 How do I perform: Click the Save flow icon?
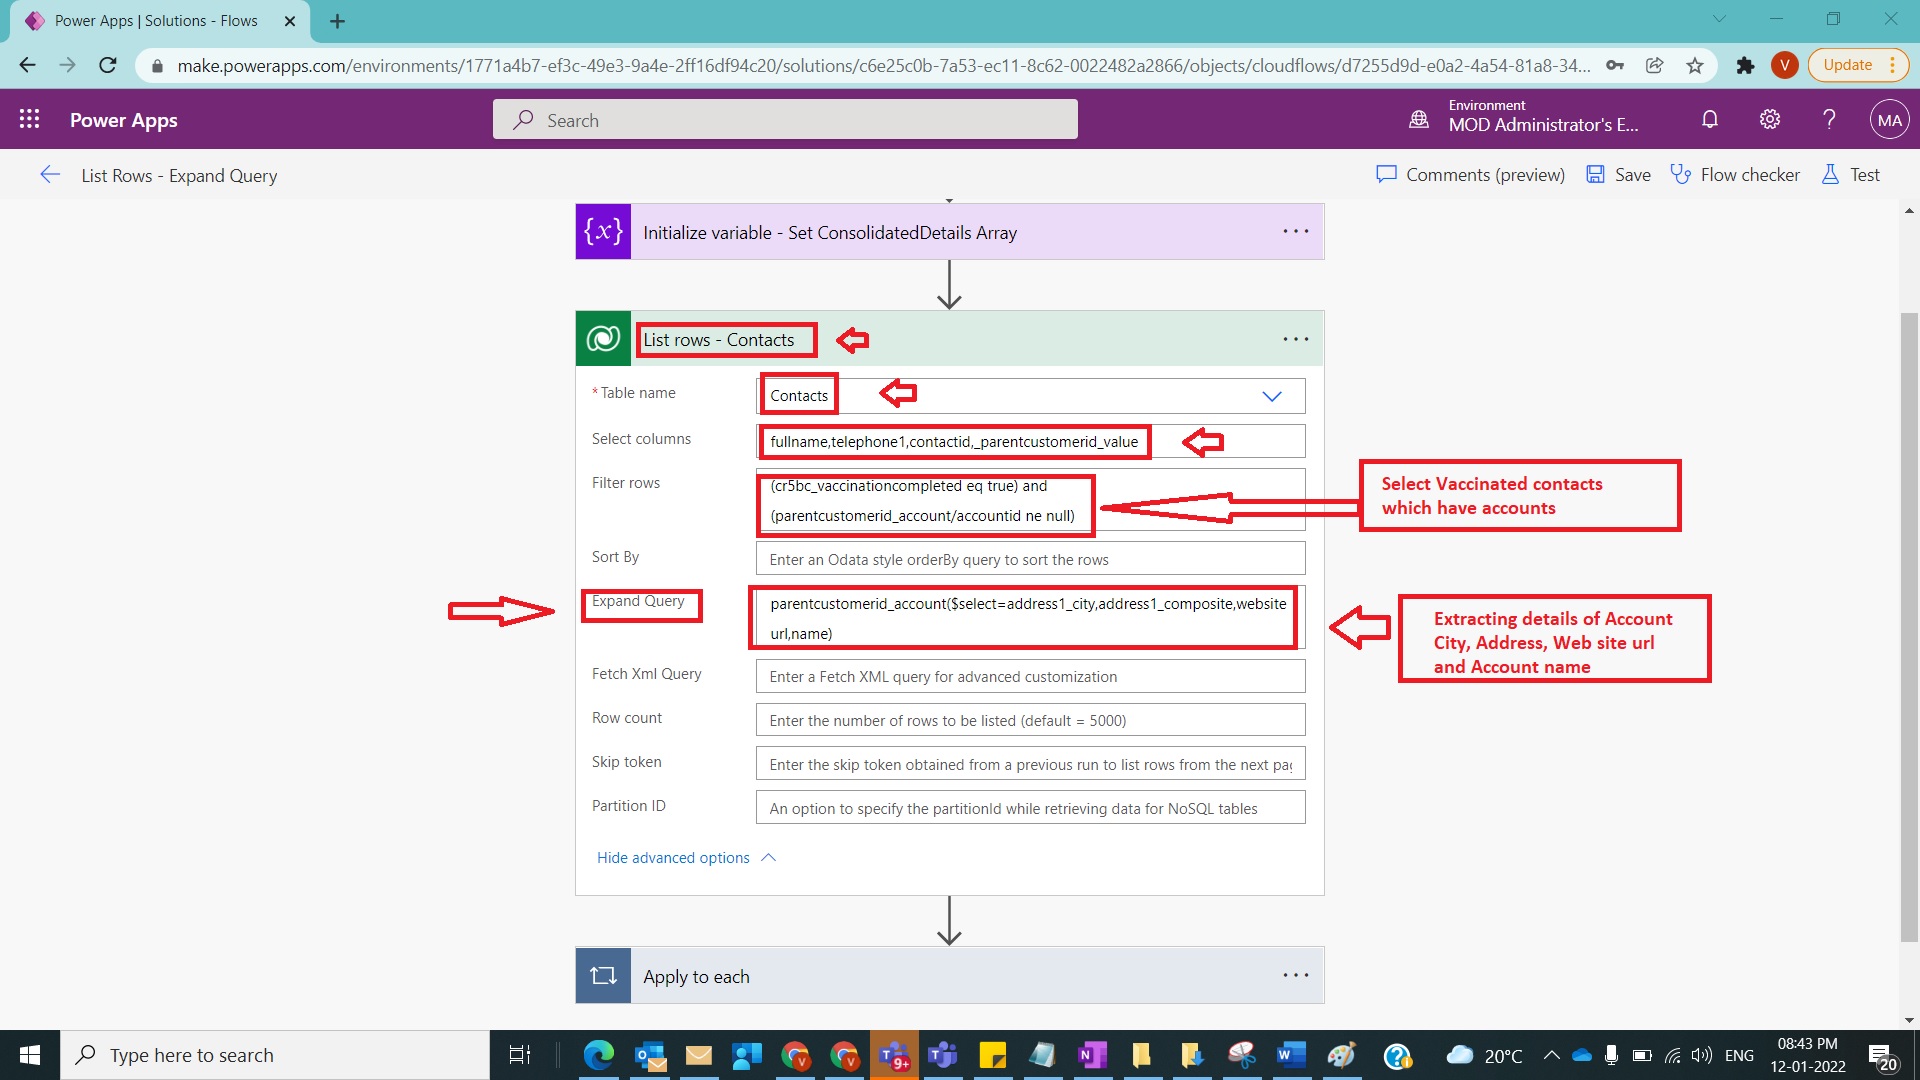1595,174
